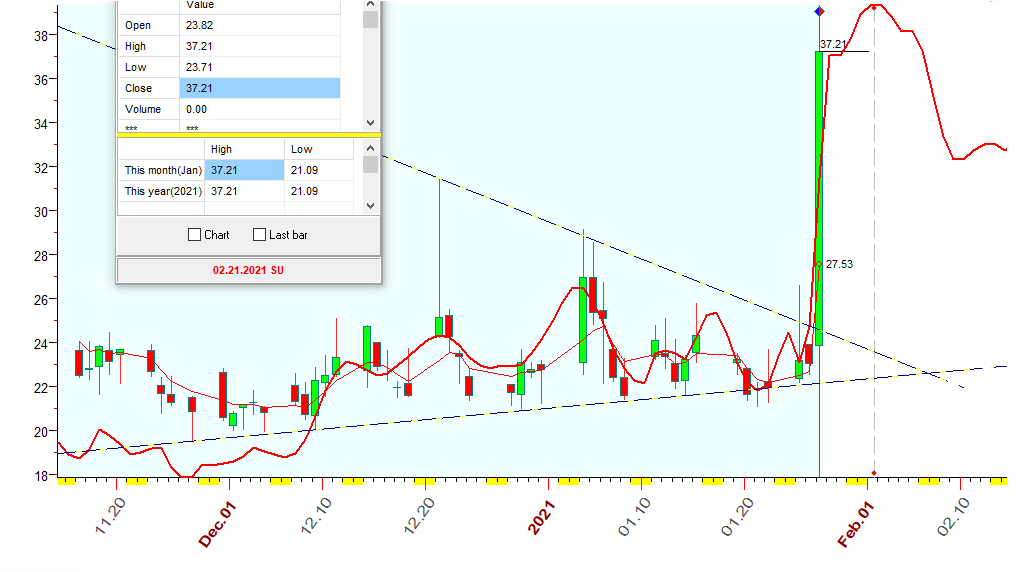Viewport: 1033px width, 572px height.
Task: Click the High column header in lower table
Action: (x=244, y=149)
